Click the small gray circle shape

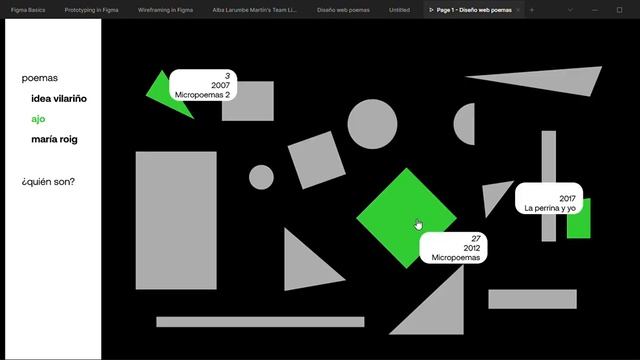[x=261, y=177]
